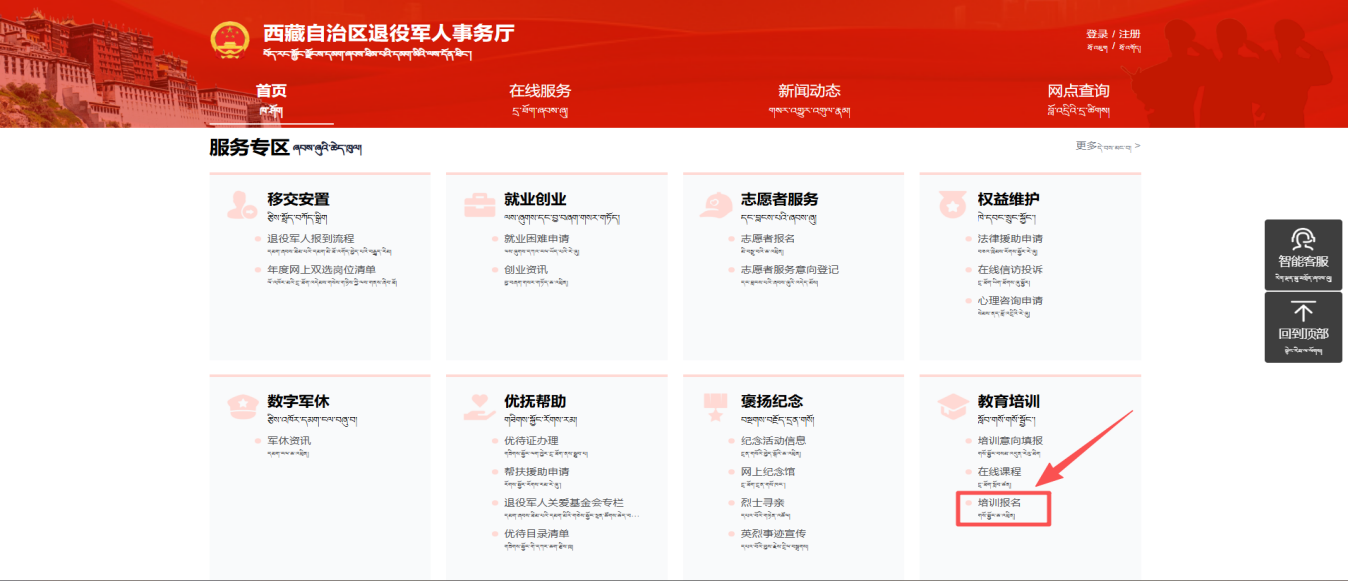This screenshot has width=1348, height=581.
Task: Click the 褒扬纪念 flag icon
Action: (x=715, y=407)
